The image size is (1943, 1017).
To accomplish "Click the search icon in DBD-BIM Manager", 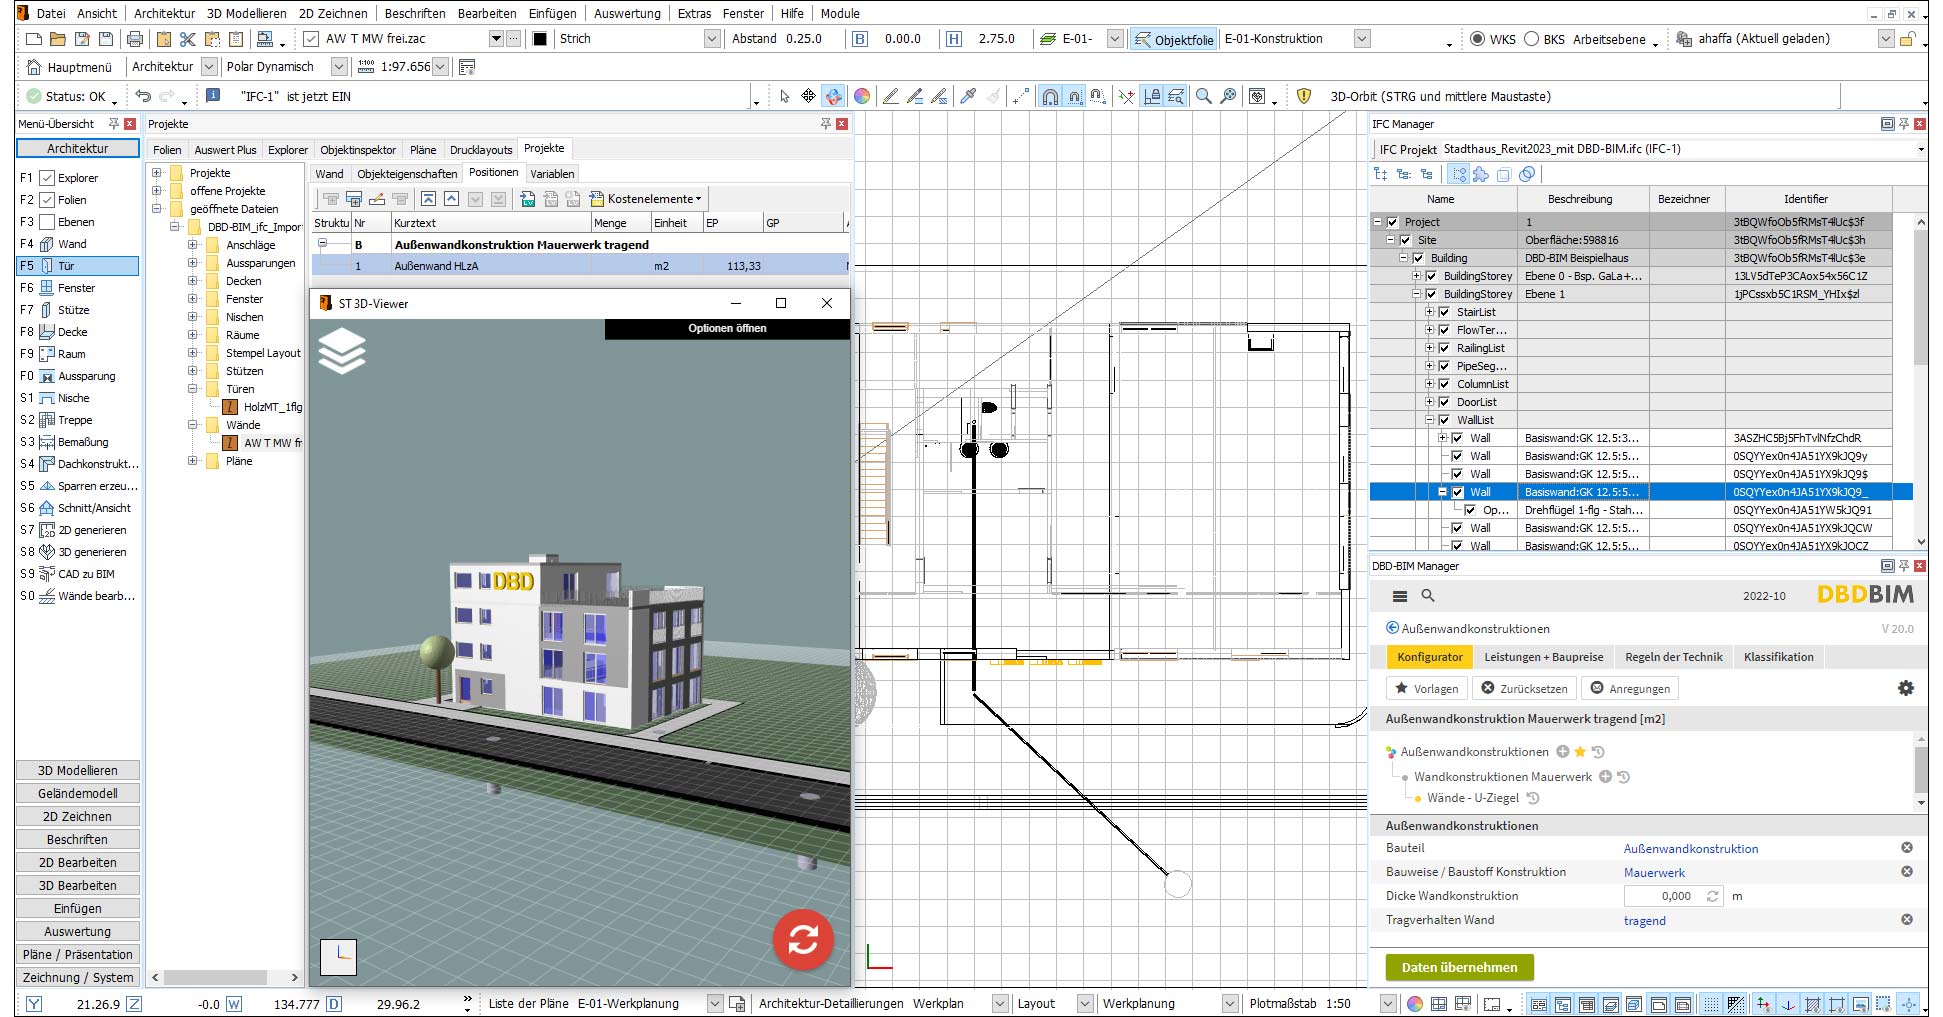I will (1428, 596).
